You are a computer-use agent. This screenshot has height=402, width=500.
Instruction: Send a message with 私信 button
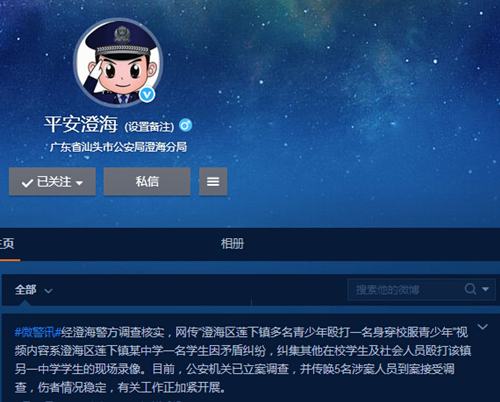(147, 181)
